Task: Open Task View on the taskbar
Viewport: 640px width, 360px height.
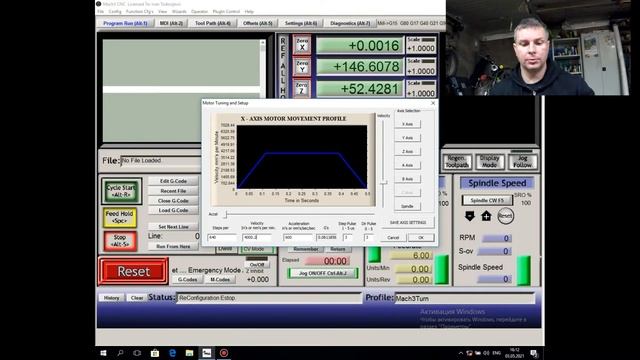Action: (137, 353)
